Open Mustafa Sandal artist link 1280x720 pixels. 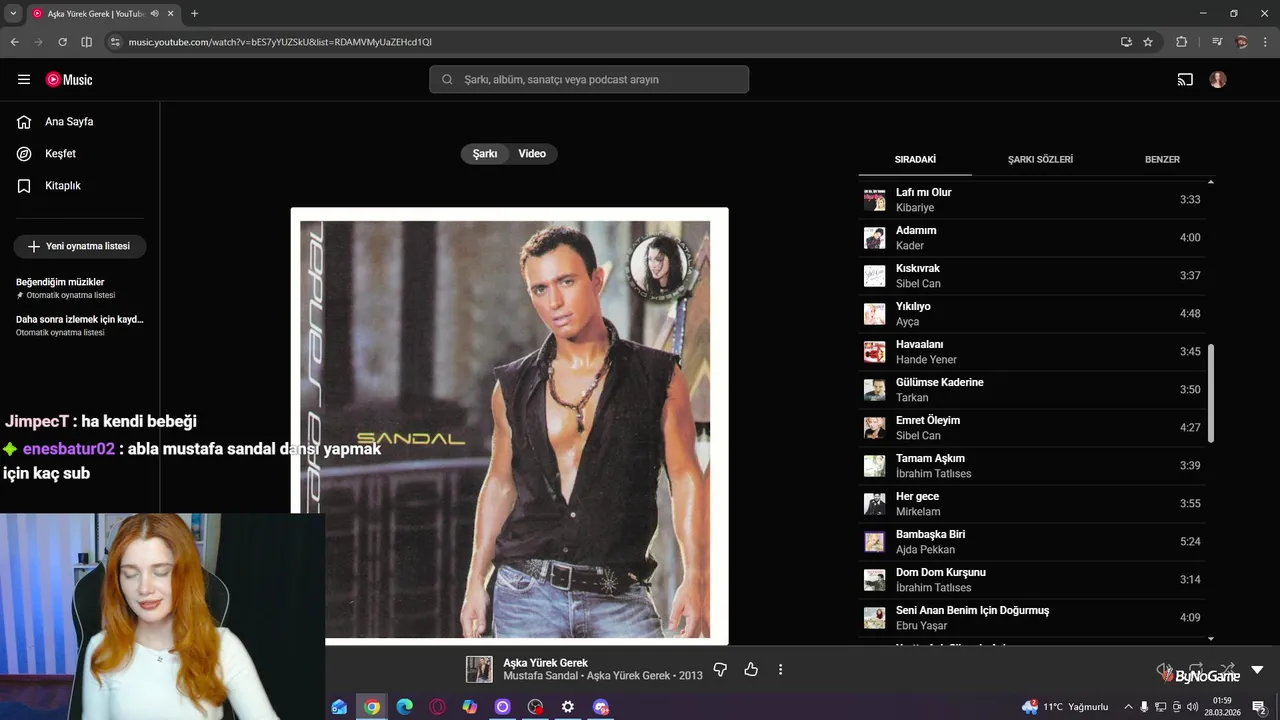pos(540,676)
